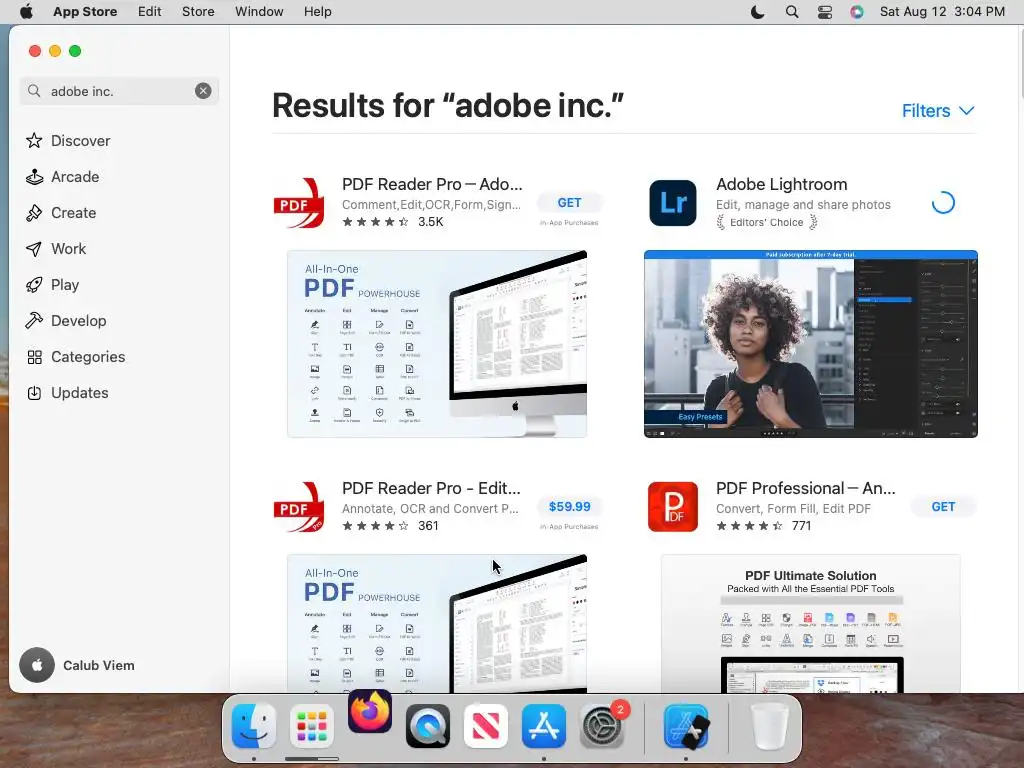
Task: Open the Window menu
Action: click(x=259, y=12)
